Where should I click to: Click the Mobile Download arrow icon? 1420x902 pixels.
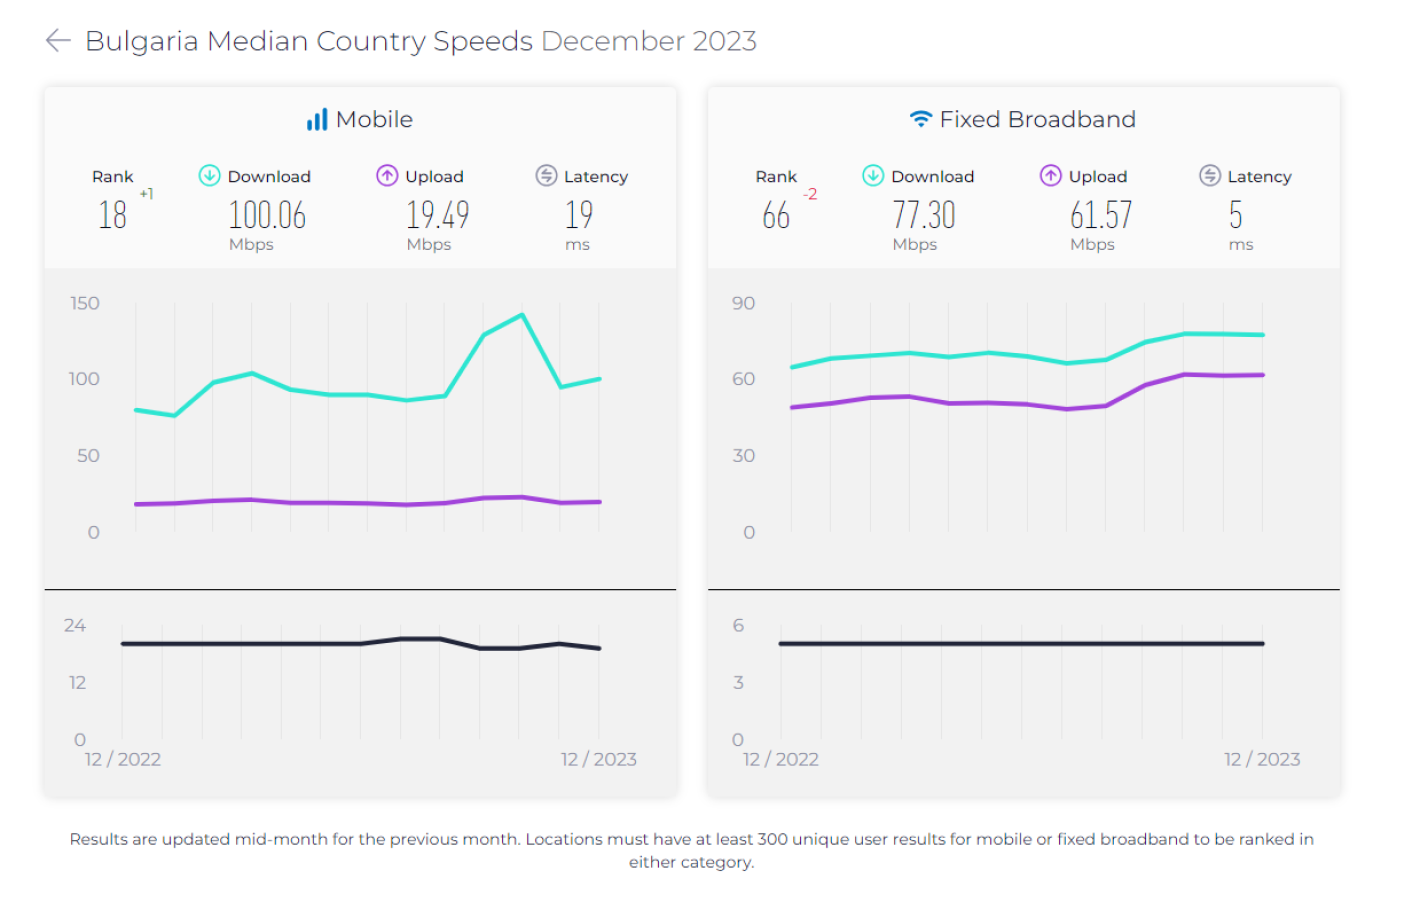point(209,175)
